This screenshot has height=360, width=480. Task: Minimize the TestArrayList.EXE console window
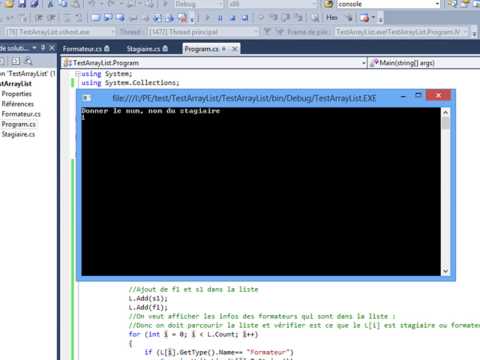tap(403, 96)
